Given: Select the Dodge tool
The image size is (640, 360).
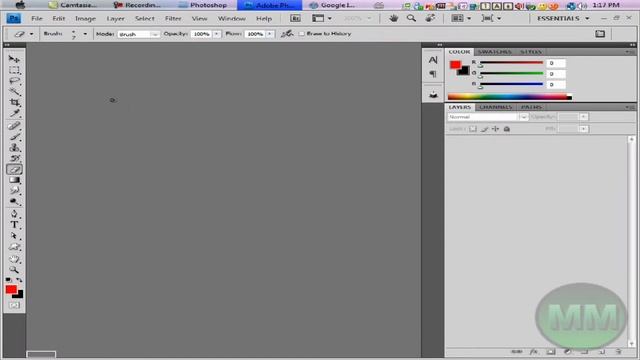Looking at the screenshot, I should pyautogui.click(x=14, y=201).
